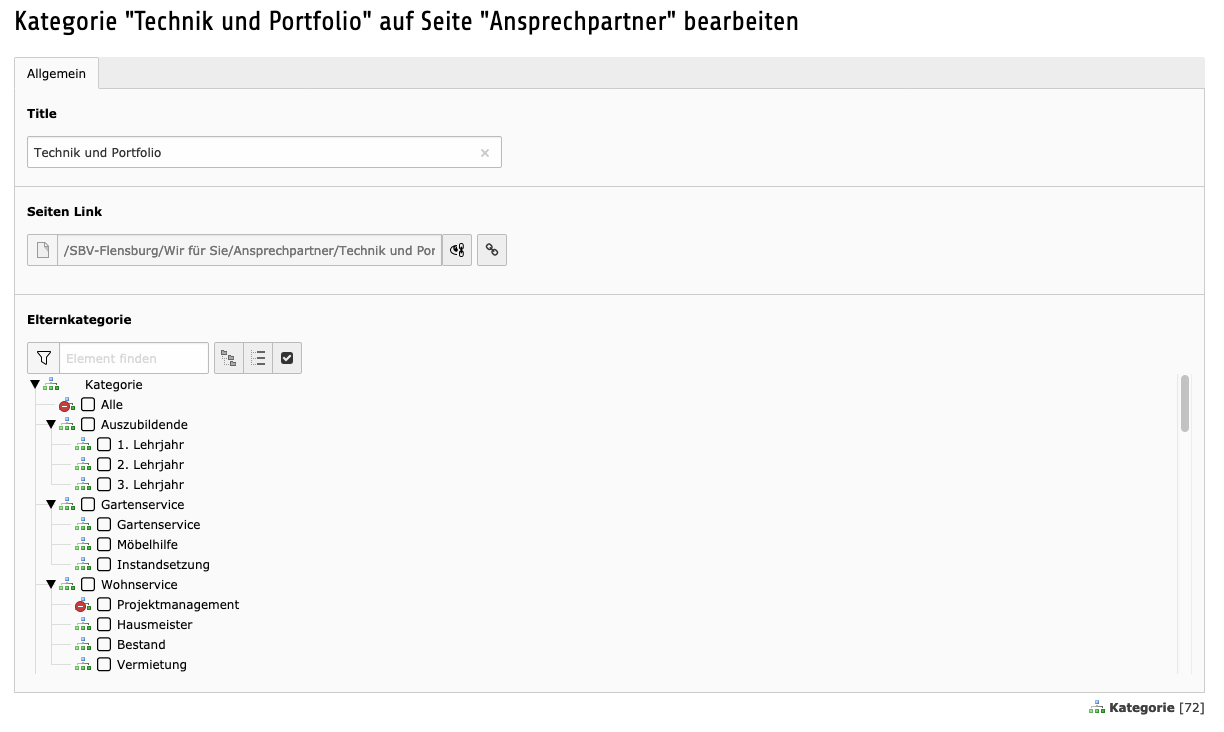Click the tree's vertical scrollbar thumb

point(1184,403)
